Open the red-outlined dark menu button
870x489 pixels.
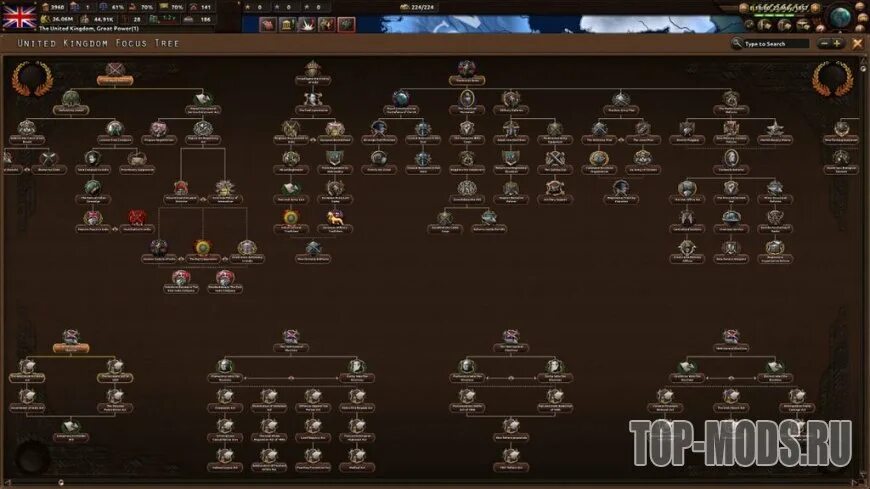(346, 24)
